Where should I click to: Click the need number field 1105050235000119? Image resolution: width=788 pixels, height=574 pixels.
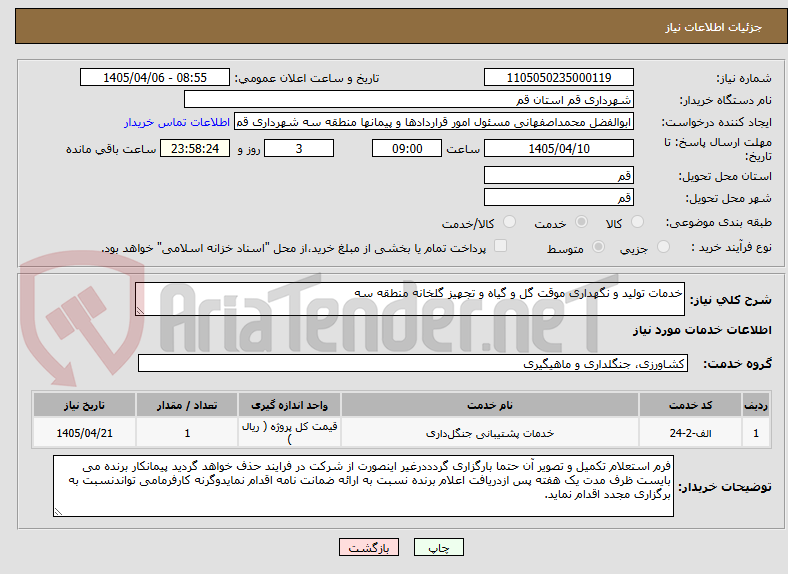(558, 77)
